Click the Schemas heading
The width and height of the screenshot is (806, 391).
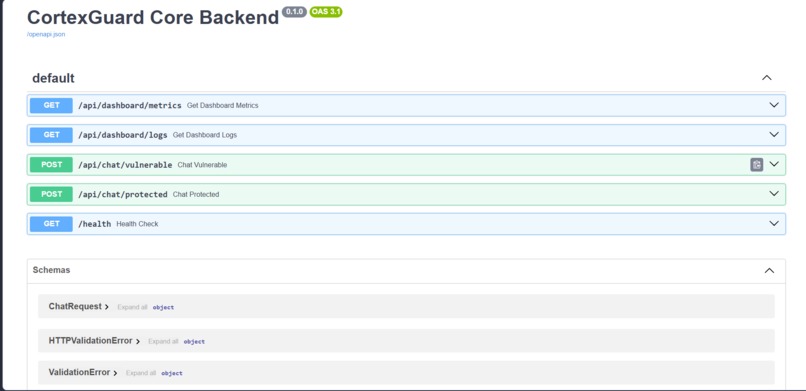pyautogui.click(x=51, y=270)
